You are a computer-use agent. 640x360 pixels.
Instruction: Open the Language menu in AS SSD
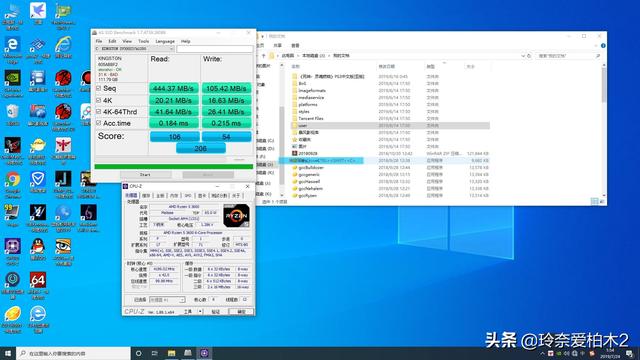tap(165, 41)
